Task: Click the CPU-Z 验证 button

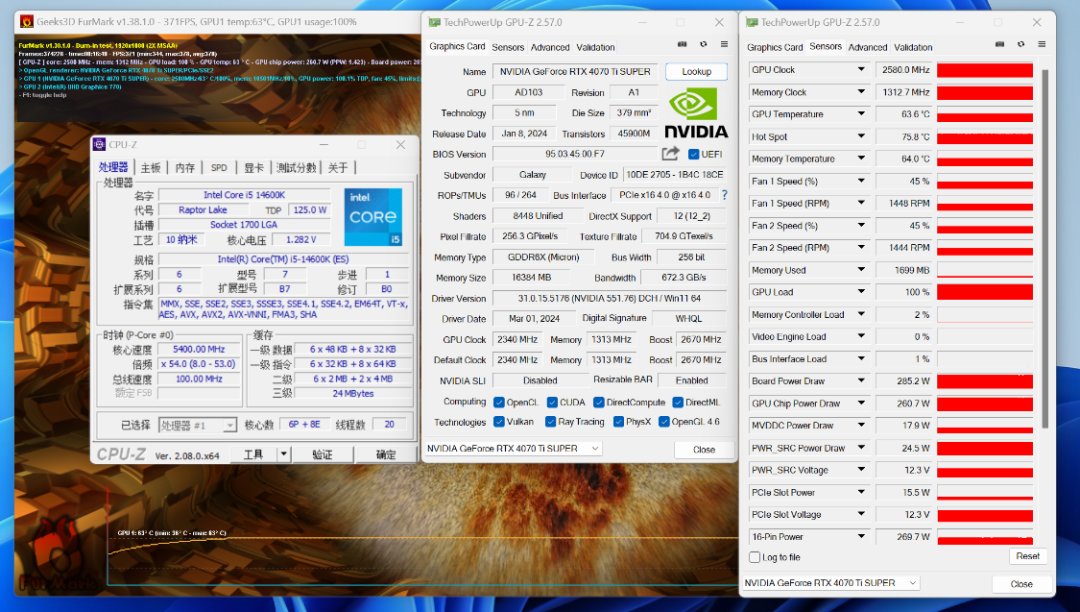Action: [x=322, y=454]
